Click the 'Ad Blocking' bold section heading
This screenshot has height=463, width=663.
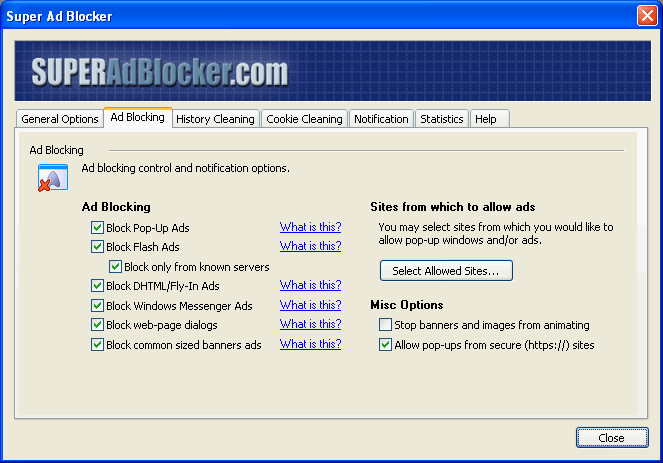click(x=116, y=207)
